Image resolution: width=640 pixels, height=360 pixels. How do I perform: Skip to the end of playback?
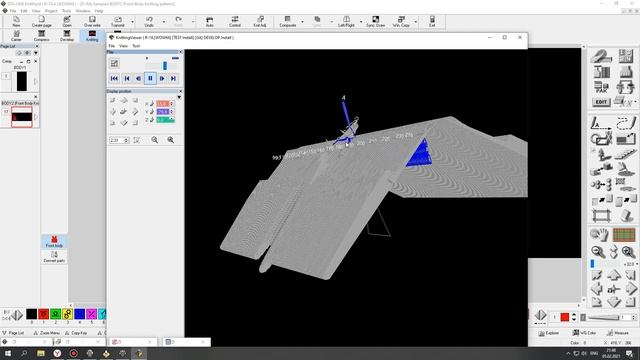tap(173, 78)
